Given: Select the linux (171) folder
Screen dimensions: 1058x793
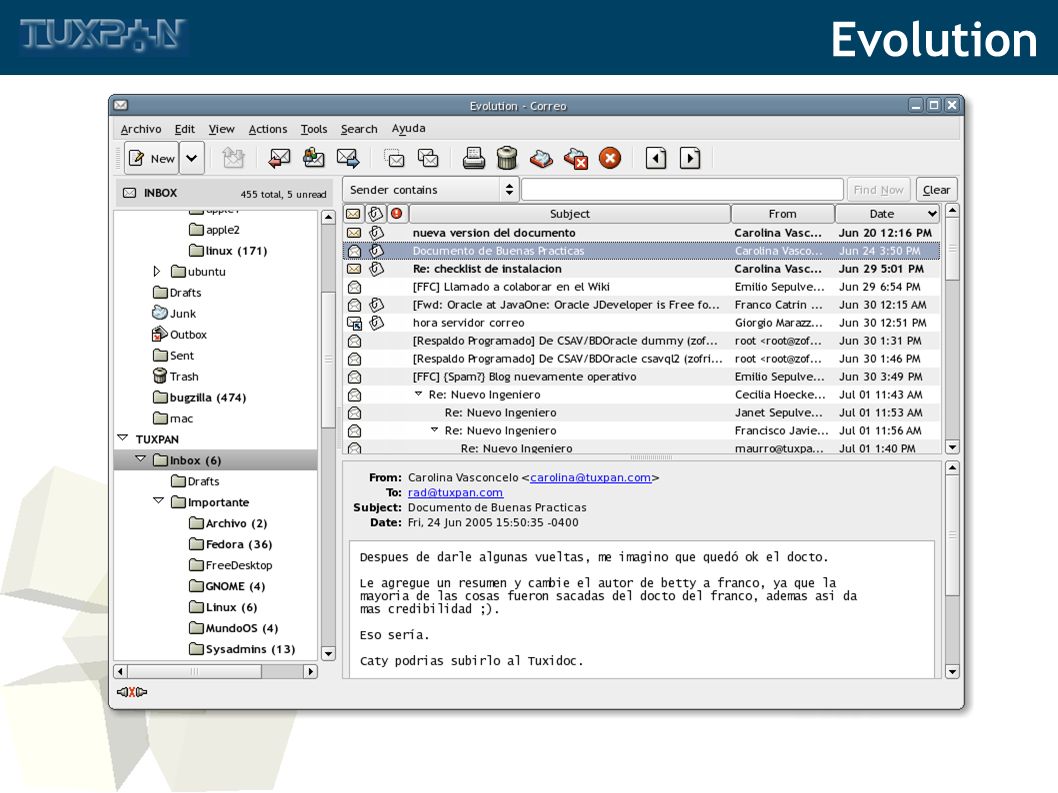Looking at the screenshot, I should [228, 250].
